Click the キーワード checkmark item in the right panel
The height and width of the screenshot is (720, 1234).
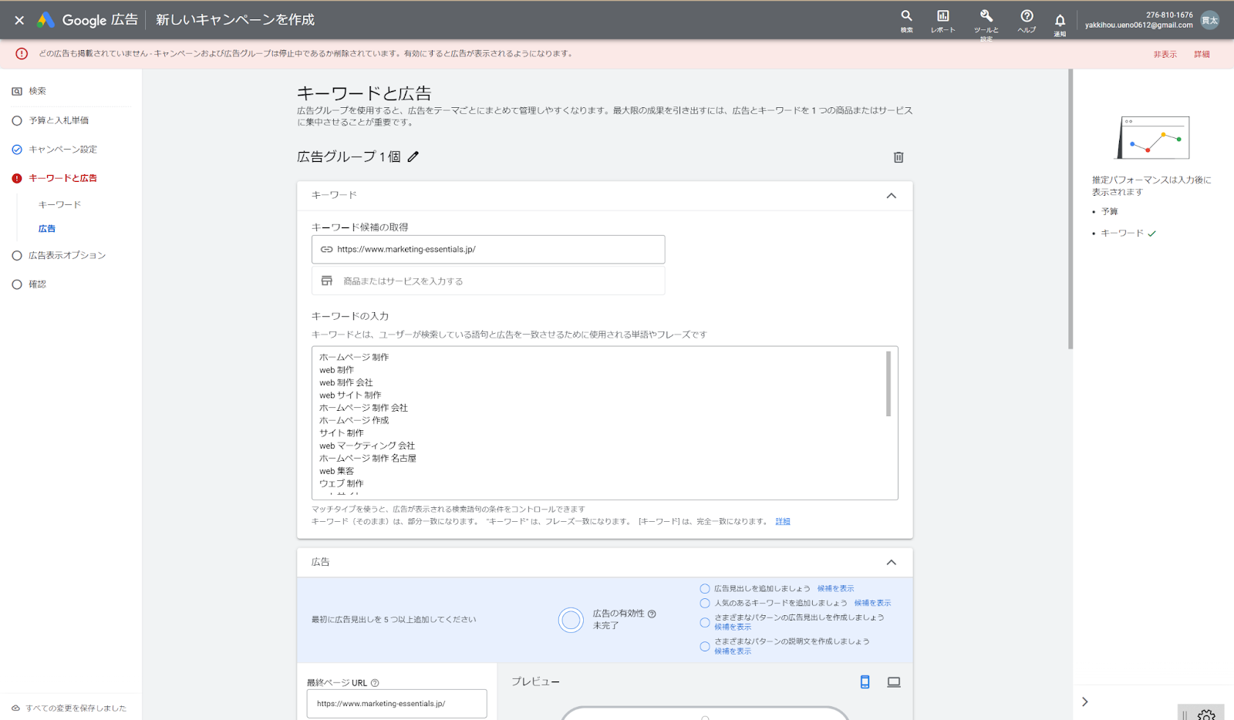(1128, 233)
